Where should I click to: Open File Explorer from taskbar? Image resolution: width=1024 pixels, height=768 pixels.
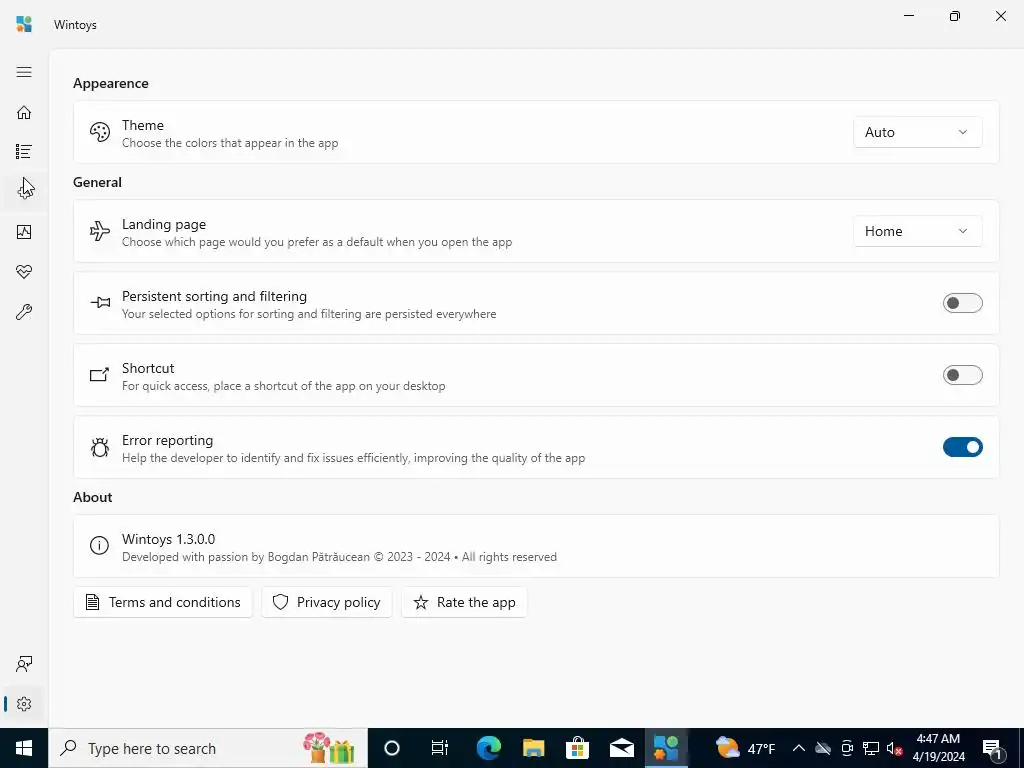point(534,748)
